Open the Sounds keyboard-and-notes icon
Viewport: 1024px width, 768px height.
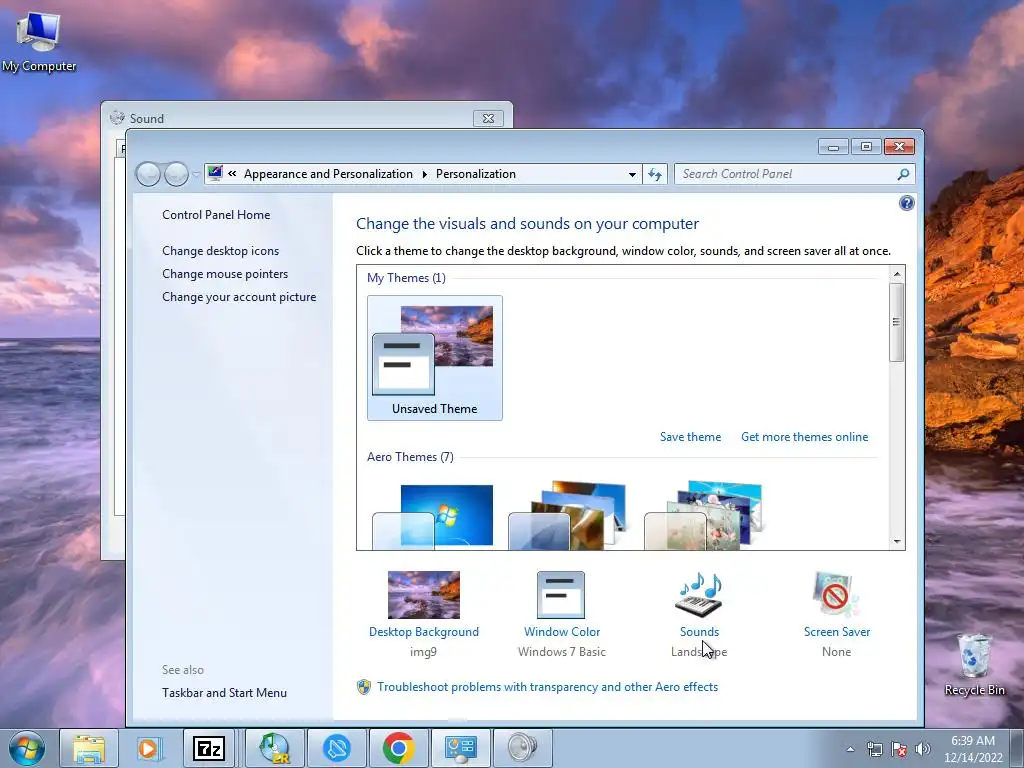coord(699,594)
